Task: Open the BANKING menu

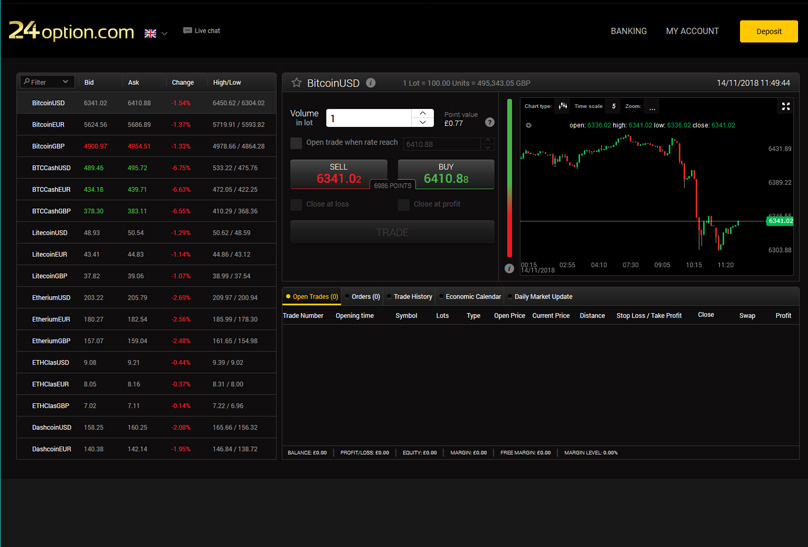Action: pyautogui.click(x=629, y=31)
